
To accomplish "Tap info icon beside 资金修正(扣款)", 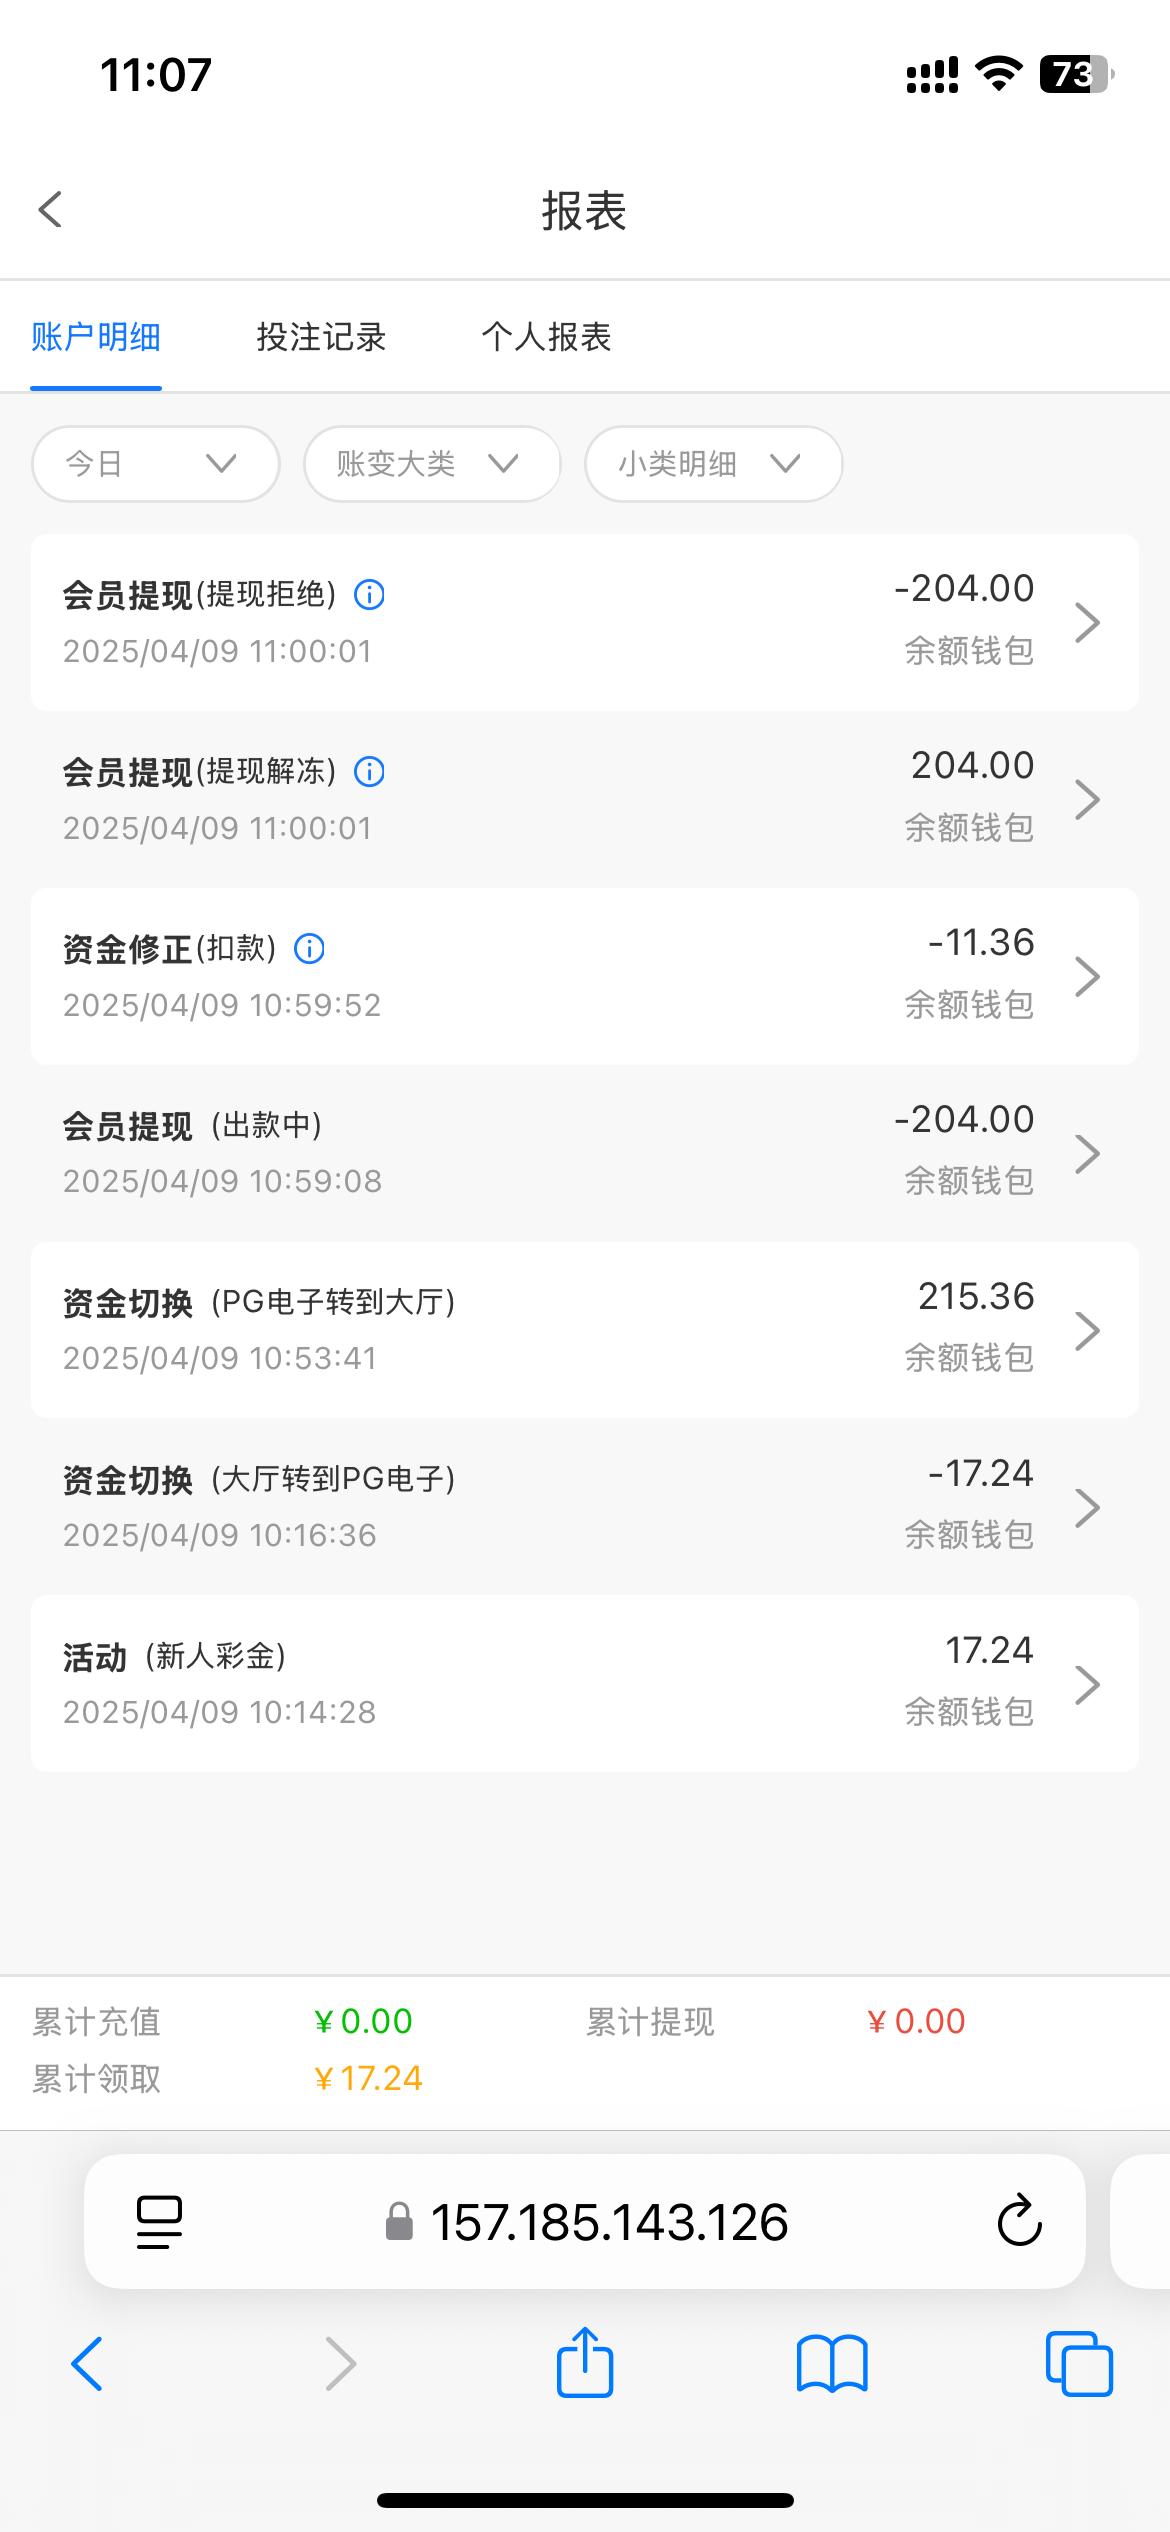I will click(x=309, y=949).
